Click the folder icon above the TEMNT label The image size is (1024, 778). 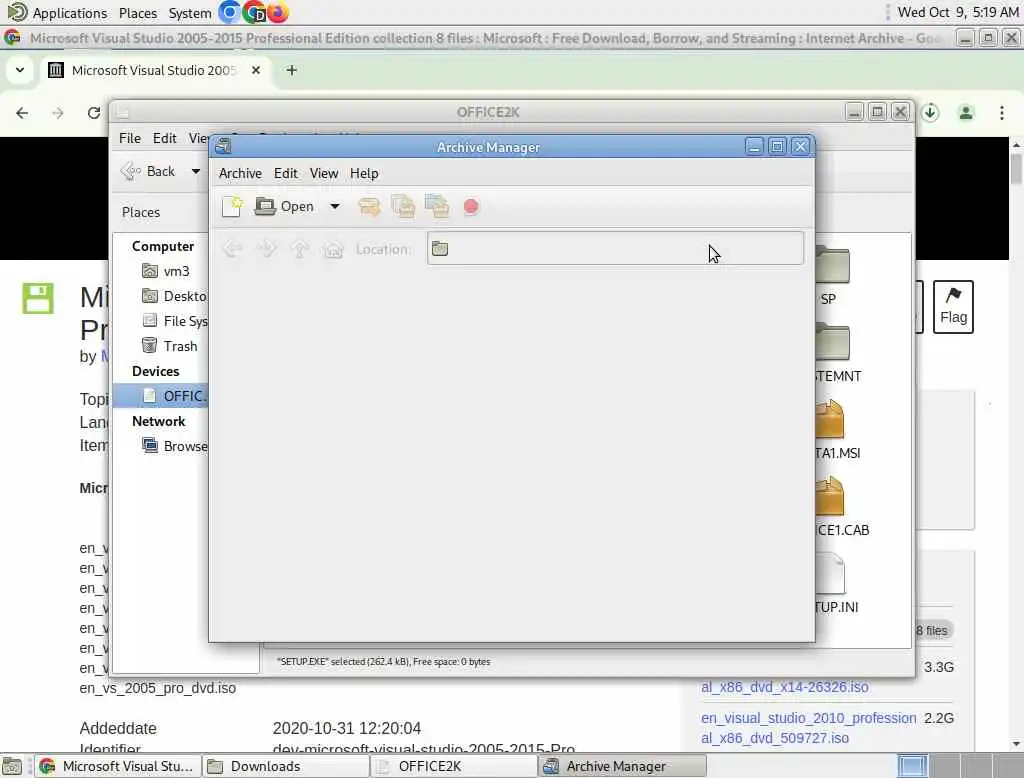point(832,342)
